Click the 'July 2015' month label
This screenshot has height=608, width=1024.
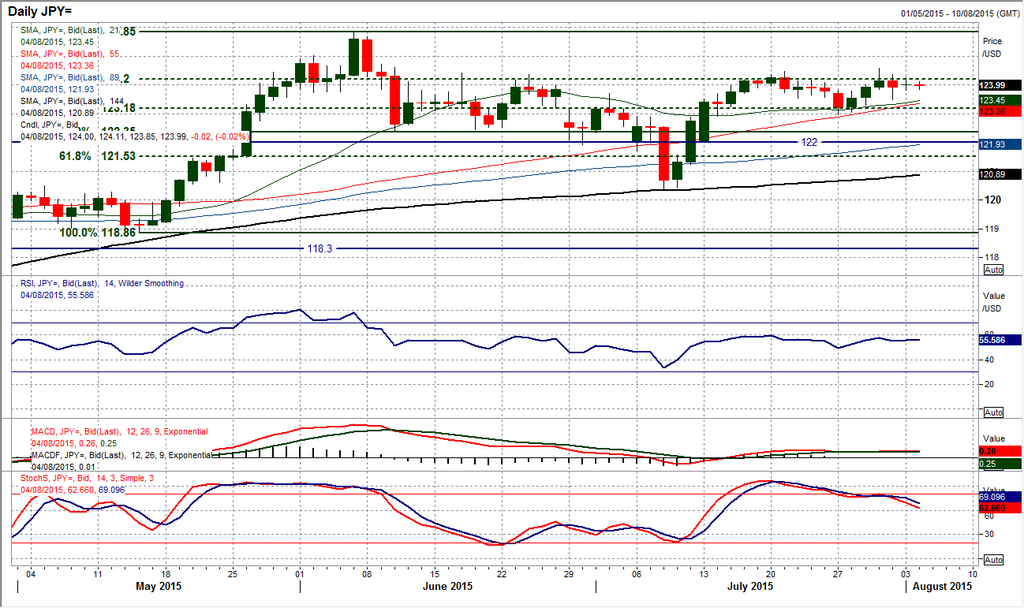[750, 586]
